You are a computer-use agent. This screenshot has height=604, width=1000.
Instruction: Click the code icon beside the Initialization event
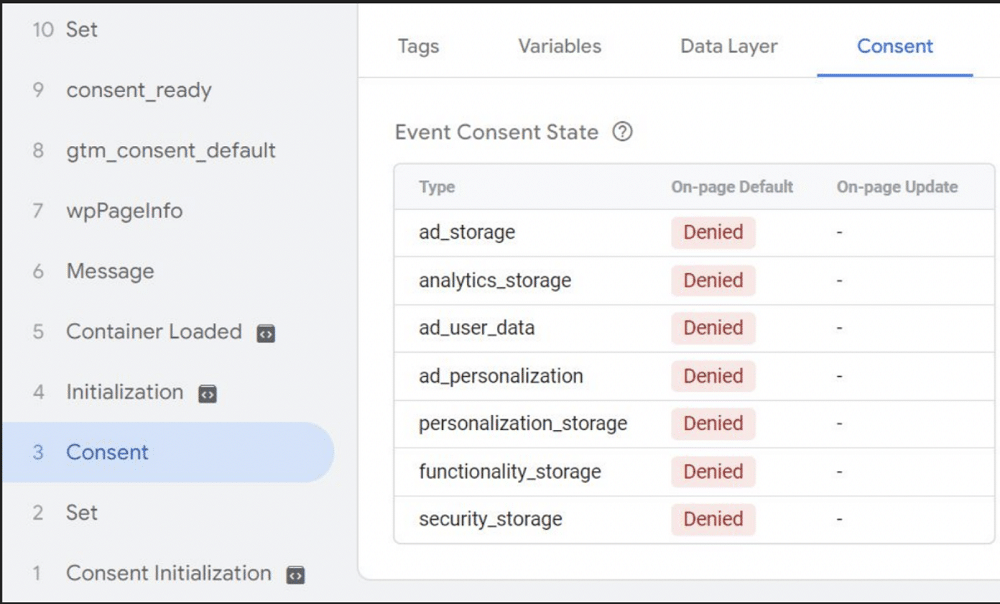pos(206,393)
